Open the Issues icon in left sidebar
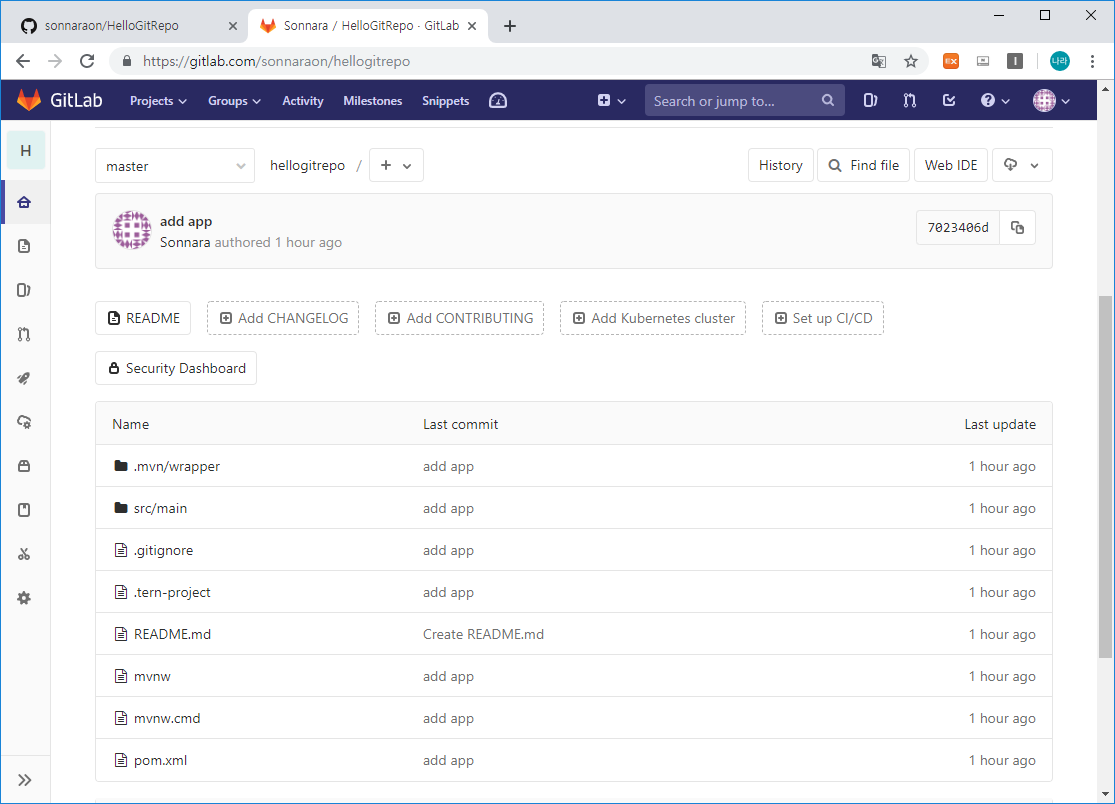The height and width of the screenshot is (804, 1115). [24, 290]
